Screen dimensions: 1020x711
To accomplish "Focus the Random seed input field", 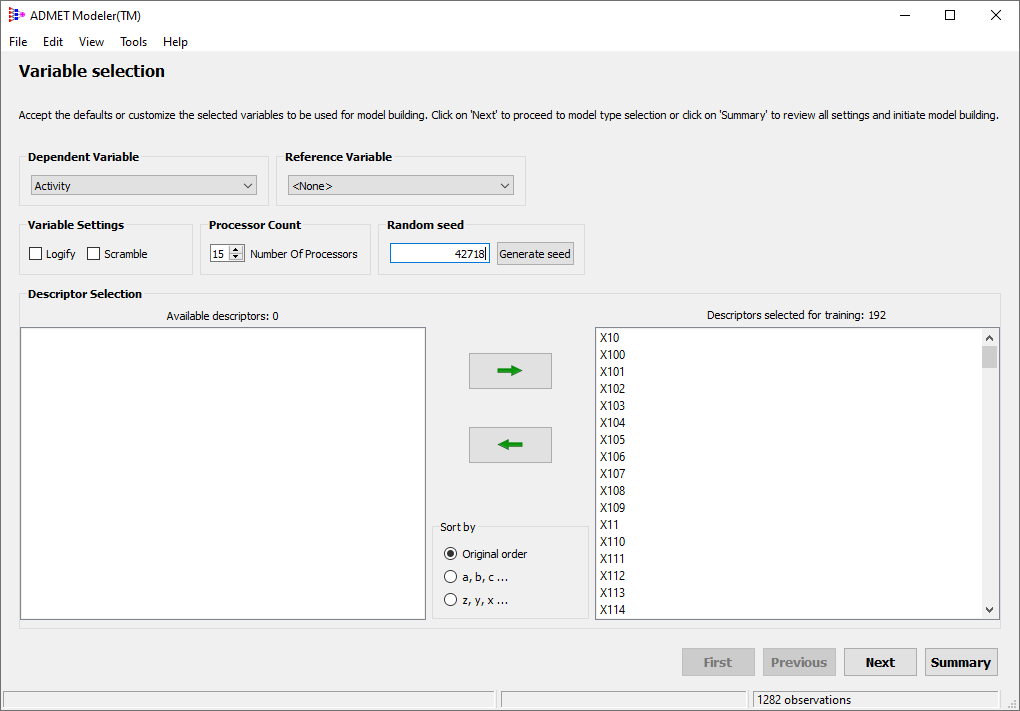I will [440, 254].
